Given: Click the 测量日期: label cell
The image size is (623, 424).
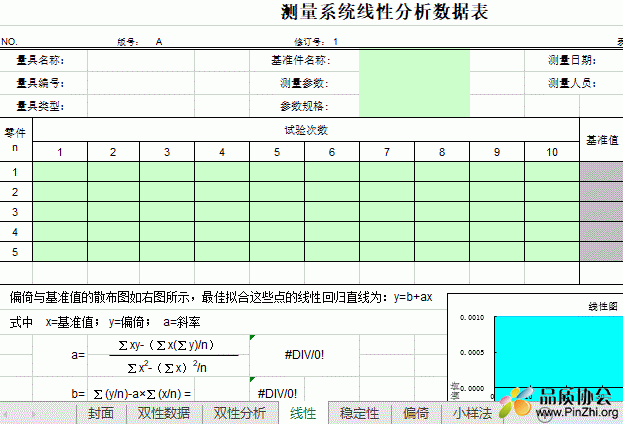Looking at the screenshot, I should point(572,60).
